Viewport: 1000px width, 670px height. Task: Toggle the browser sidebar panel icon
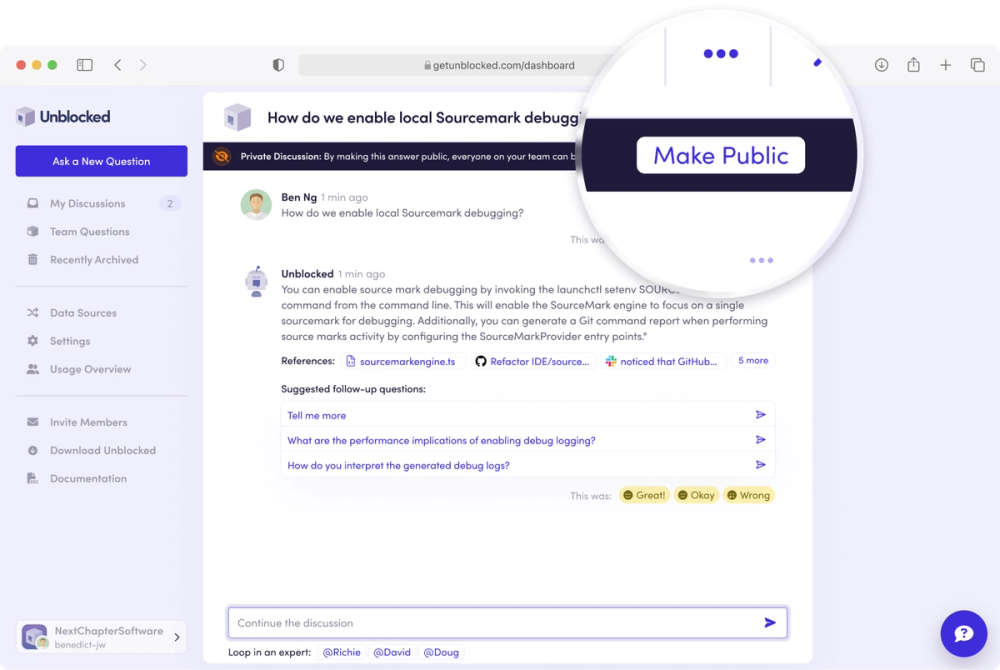85,65
